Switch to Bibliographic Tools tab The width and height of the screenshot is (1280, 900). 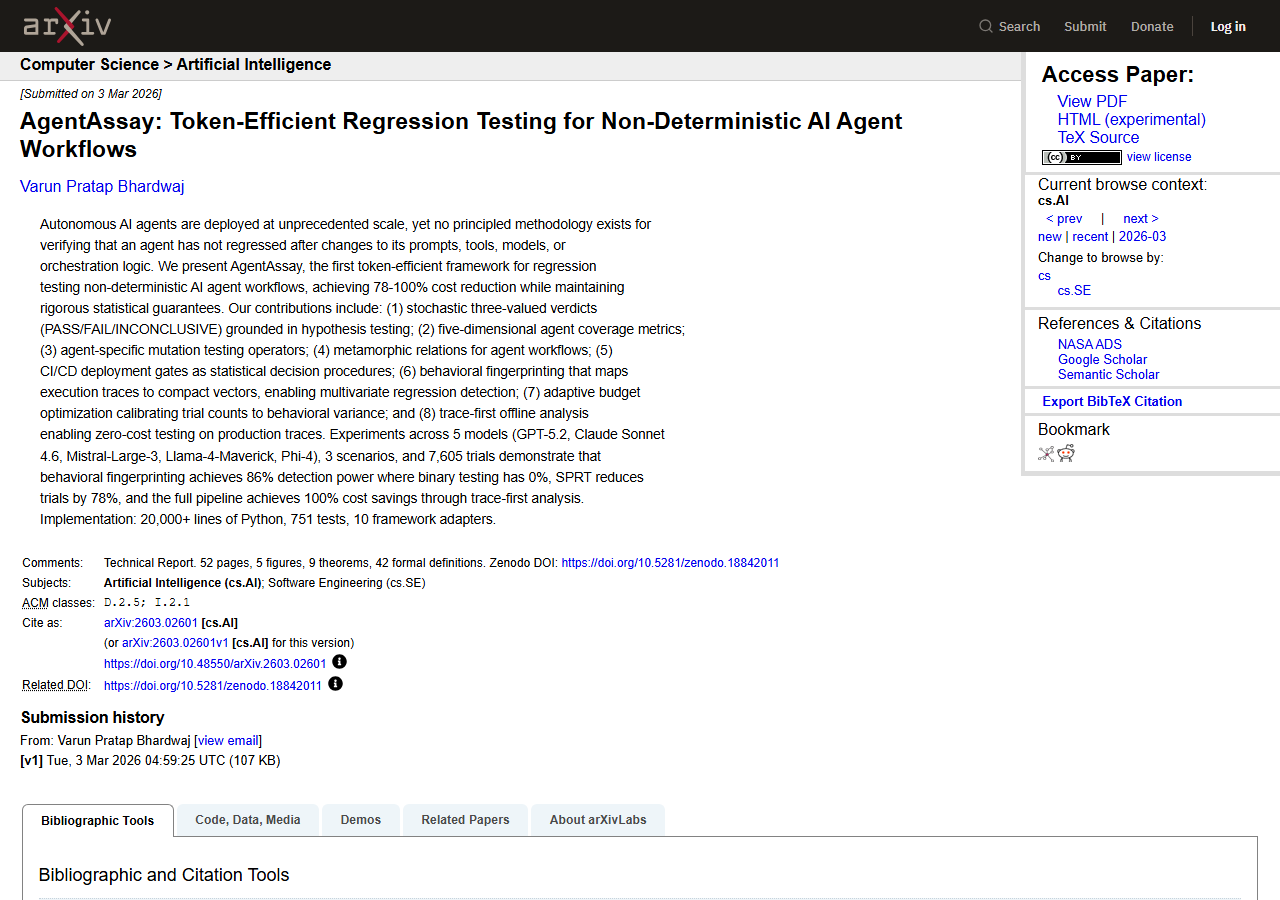pos(98,820)
